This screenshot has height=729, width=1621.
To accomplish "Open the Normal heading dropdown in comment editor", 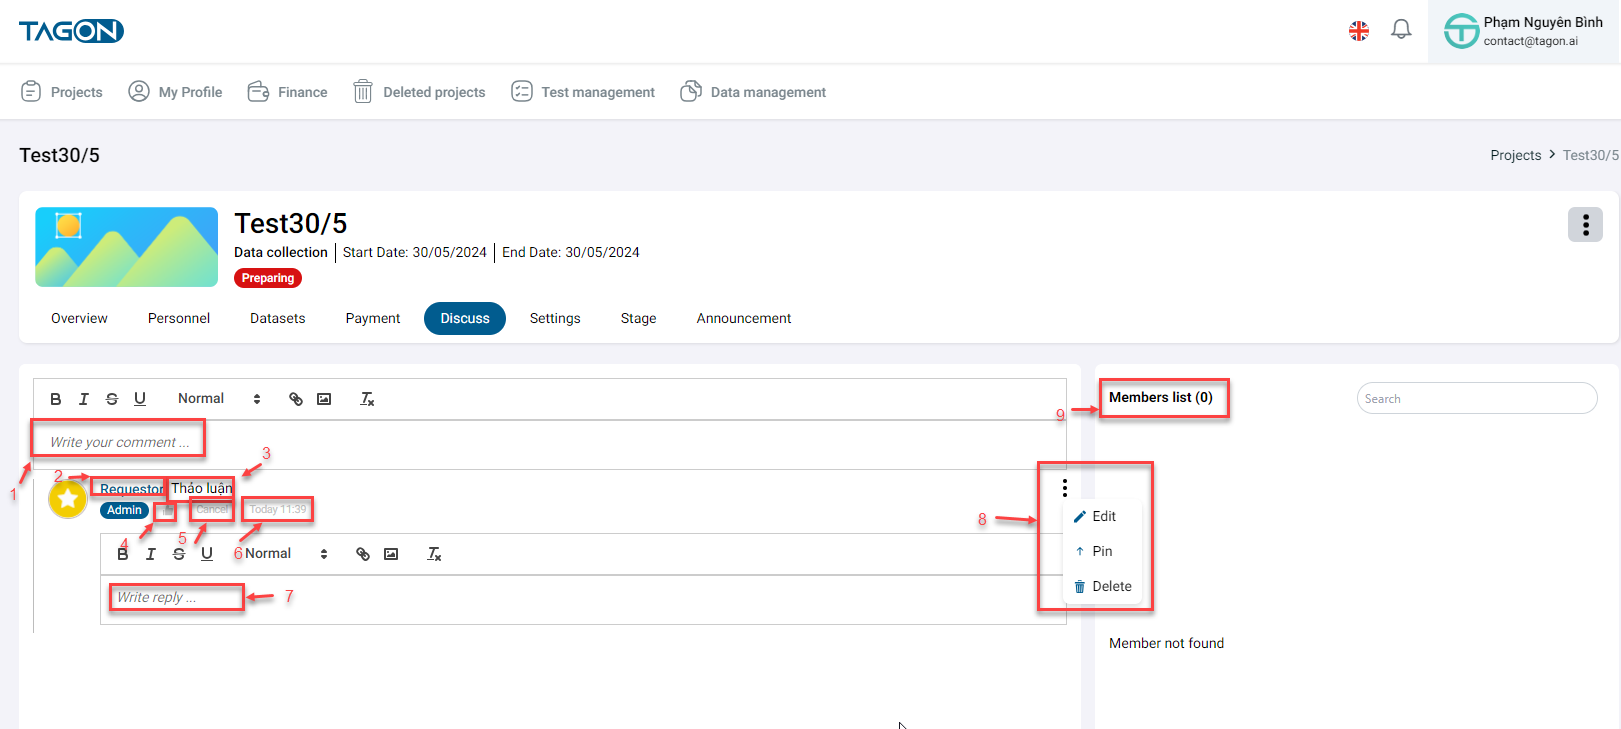I will 219,399.
